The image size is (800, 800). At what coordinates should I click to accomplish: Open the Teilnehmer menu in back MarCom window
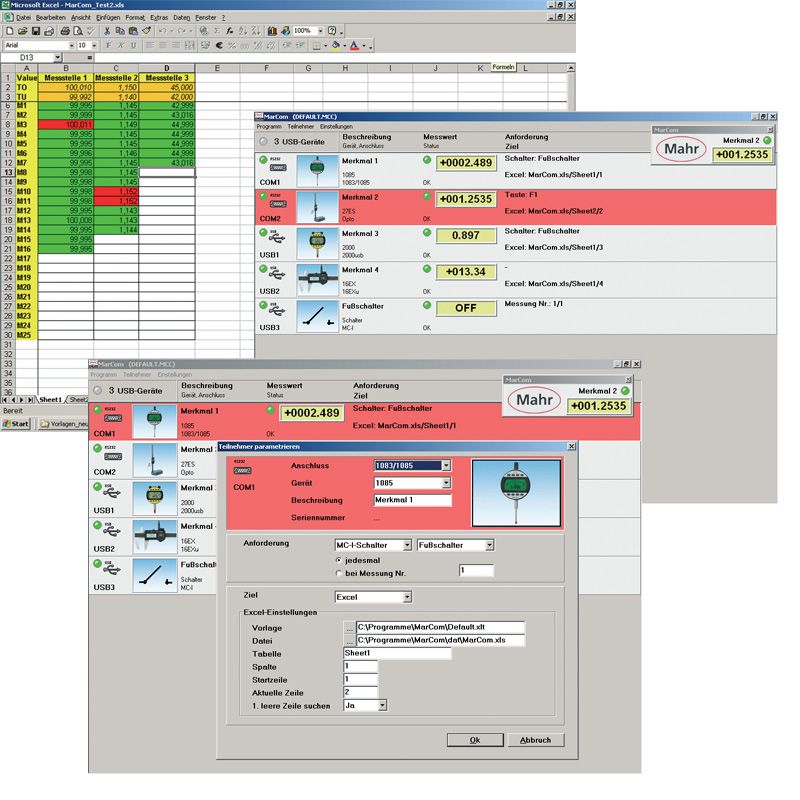tap(301, 127)
